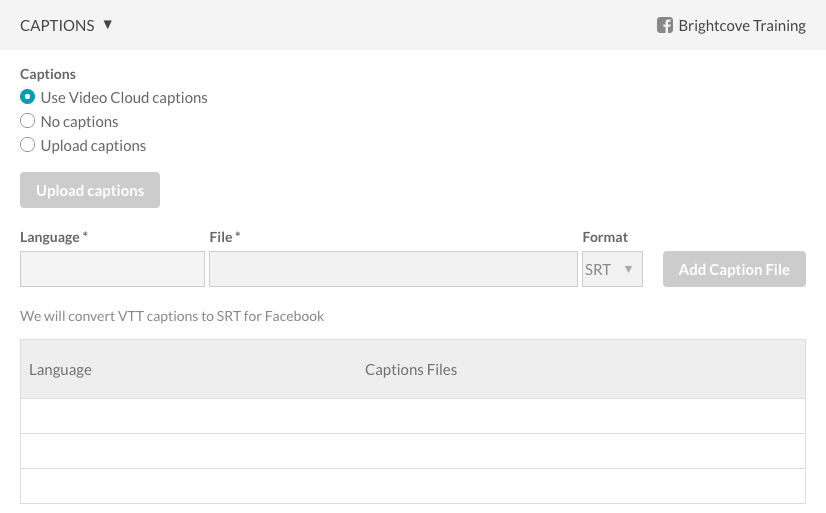Click the CAPTIONS section heading text
The height and width of the screenshot is (513, 826).
(x=57, y=26)
